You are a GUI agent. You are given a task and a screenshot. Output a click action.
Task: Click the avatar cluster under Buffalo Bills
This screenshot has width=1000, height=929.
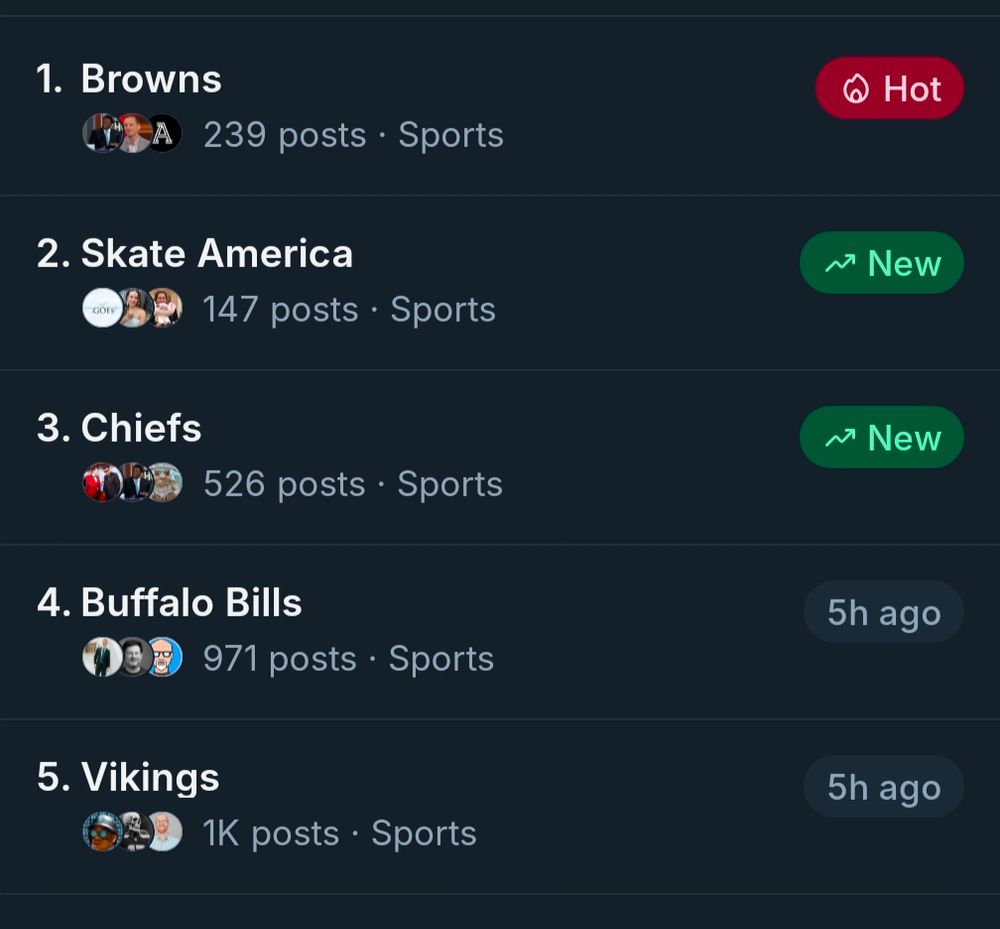tap(132, 658)
